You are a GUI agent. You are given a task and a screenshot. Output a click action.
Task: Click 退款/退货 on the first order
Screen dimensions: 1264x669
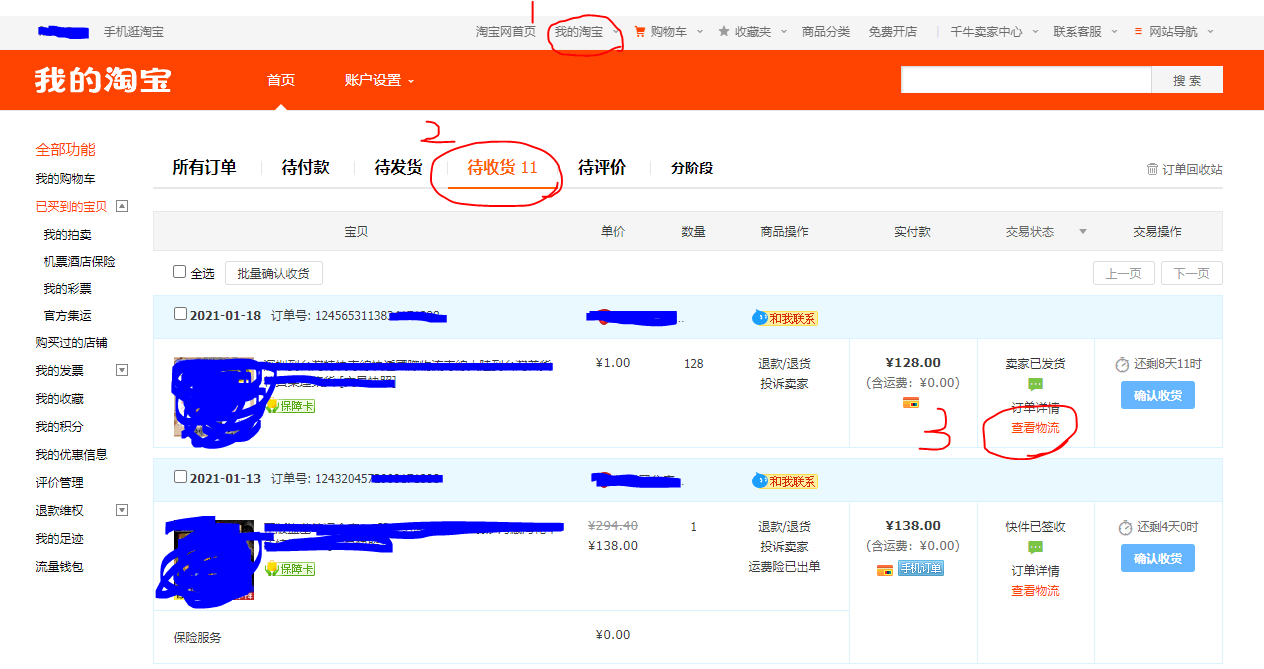(784, 364)
